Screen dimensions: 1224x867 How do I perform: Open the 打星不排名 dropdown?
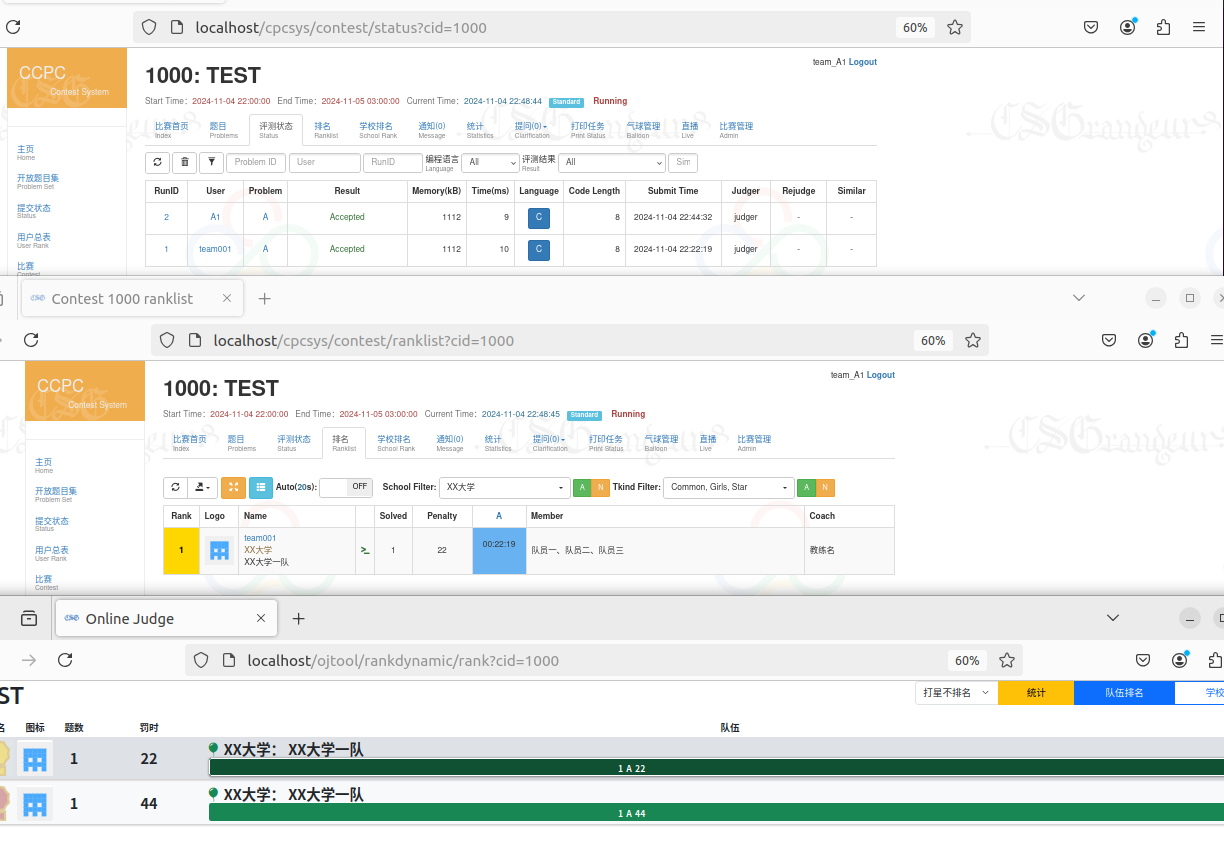[x=957, y=692]
